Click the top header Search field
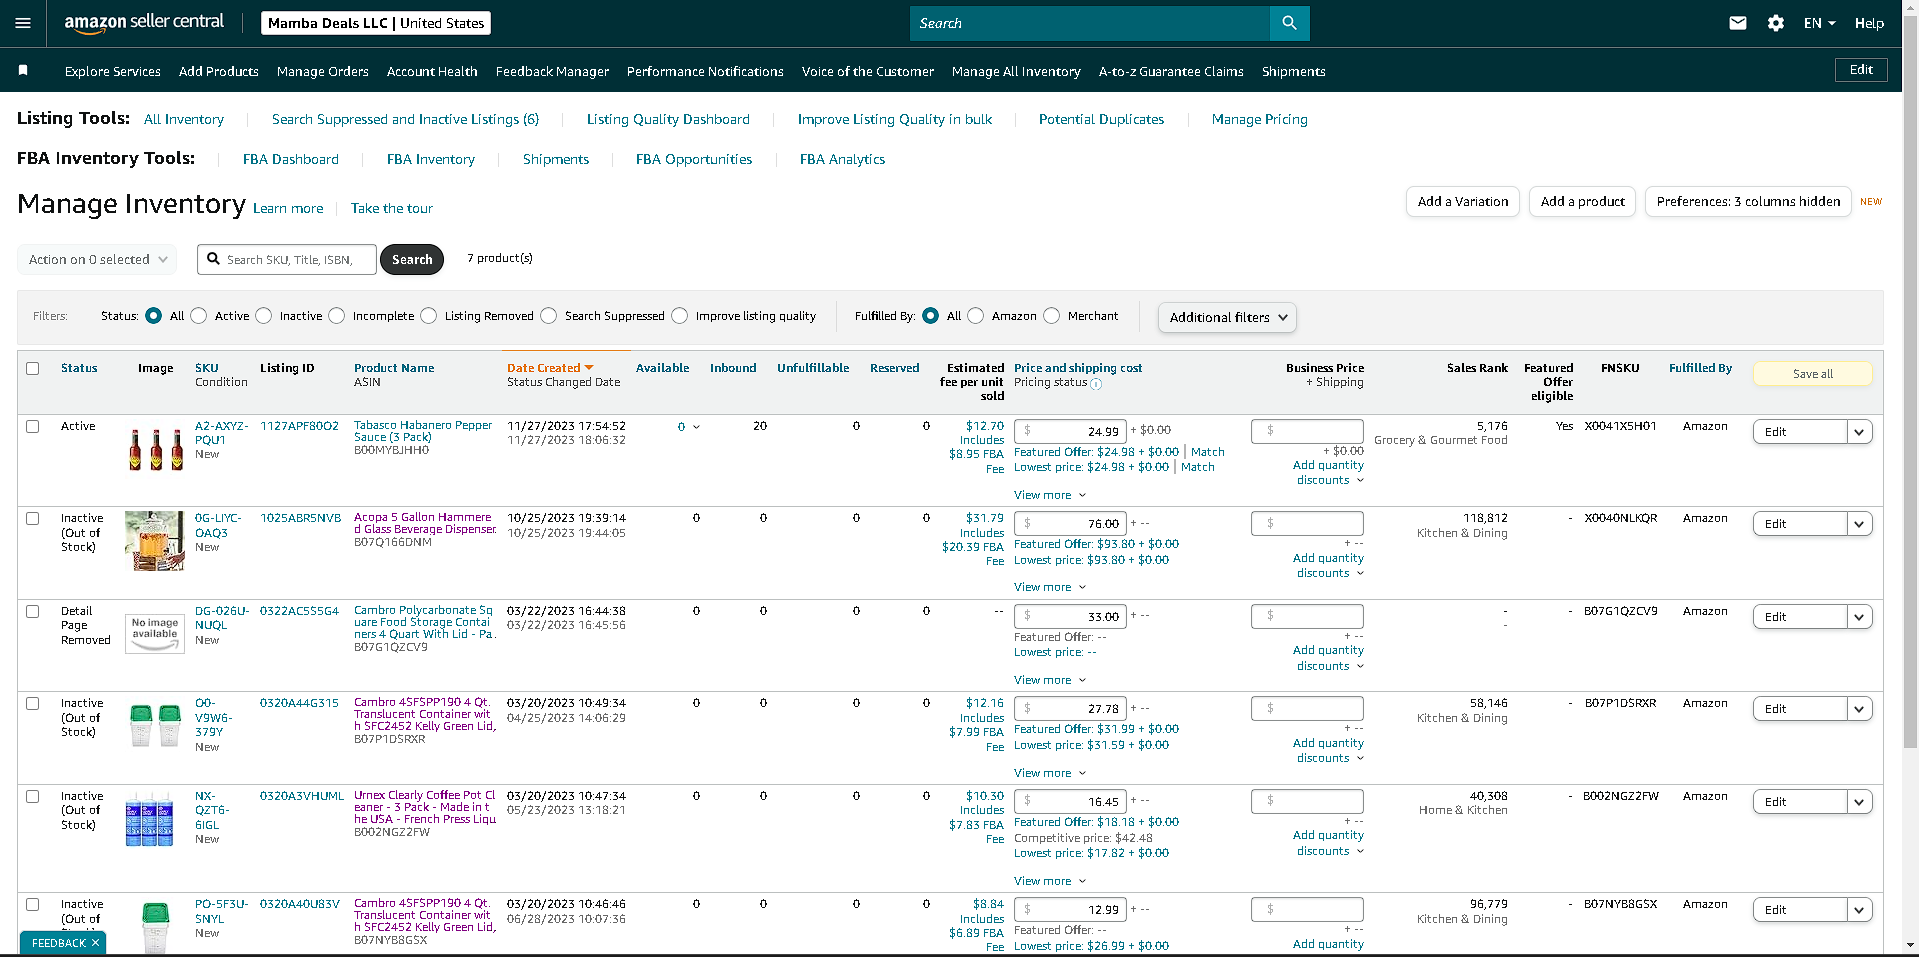The width and height of the screenshot is (1919, 957). point(1090,23)
